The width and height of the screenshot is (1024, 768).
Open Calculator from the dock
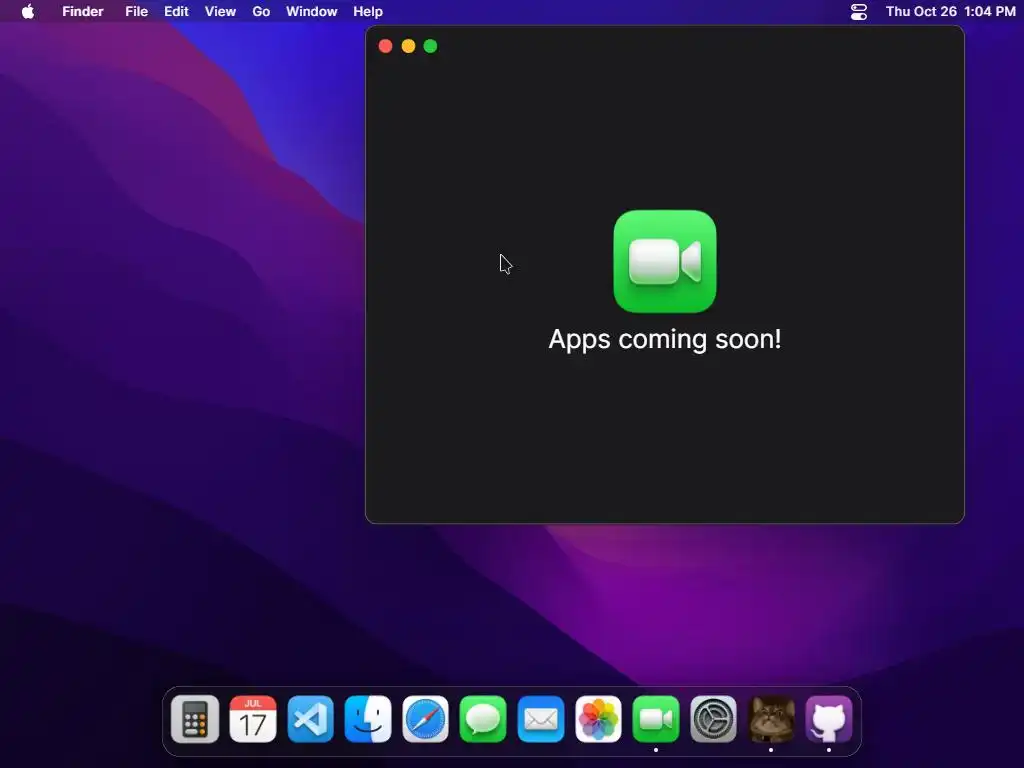coord(195,719)
